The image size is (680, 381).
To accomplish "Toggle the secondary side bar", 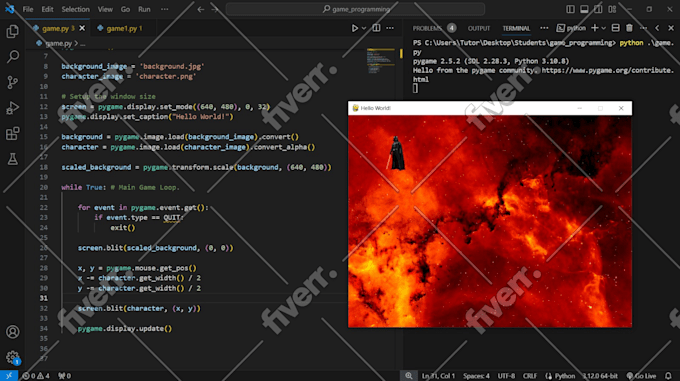I will pyautogui.click(x=598, y=9).
